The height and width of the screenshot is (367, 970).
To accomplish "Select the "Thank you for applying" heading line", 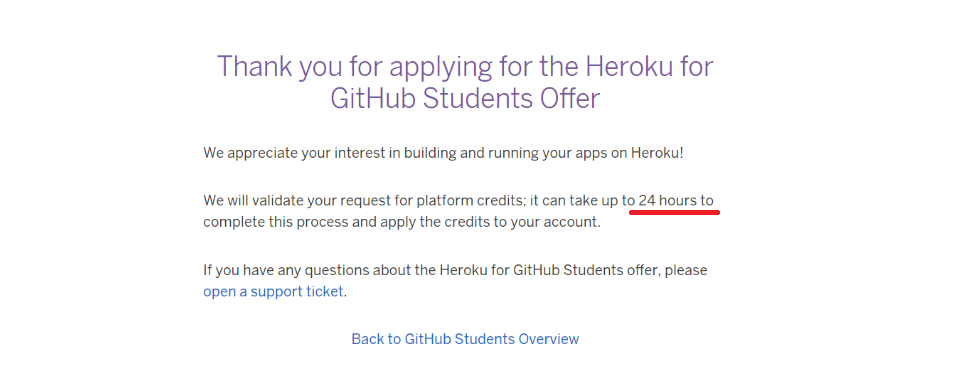I will [465, 67].
